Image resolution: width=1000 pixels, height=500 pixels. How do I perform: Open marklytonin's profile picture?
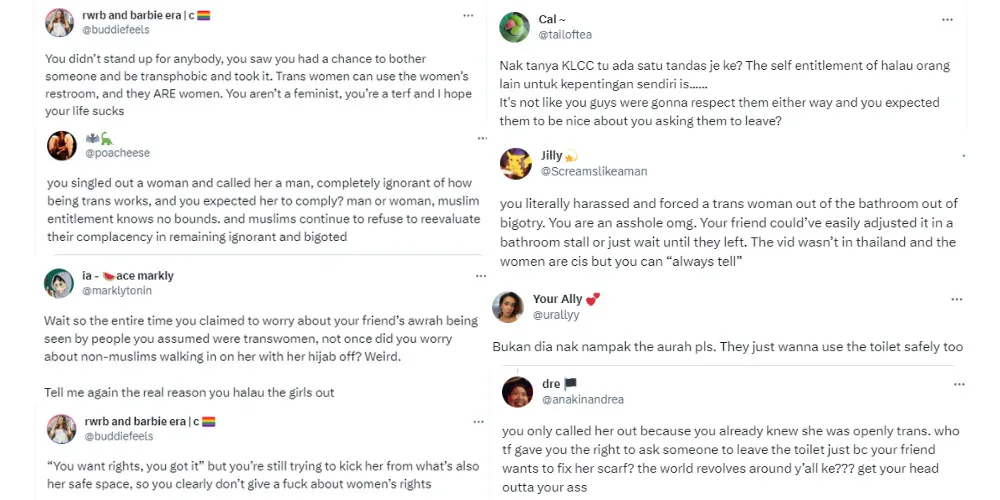[x=59, y=283]
